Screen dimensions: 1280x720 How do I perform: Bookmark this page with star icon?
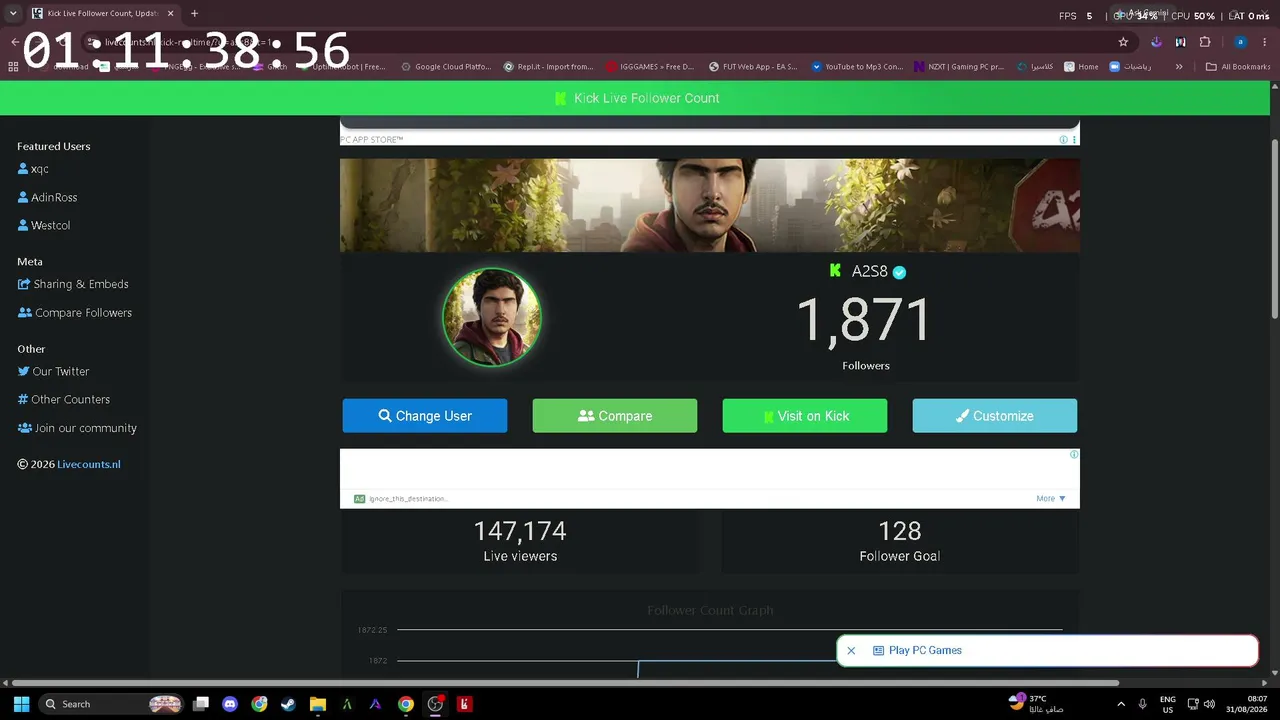[x=1123, y=42]
